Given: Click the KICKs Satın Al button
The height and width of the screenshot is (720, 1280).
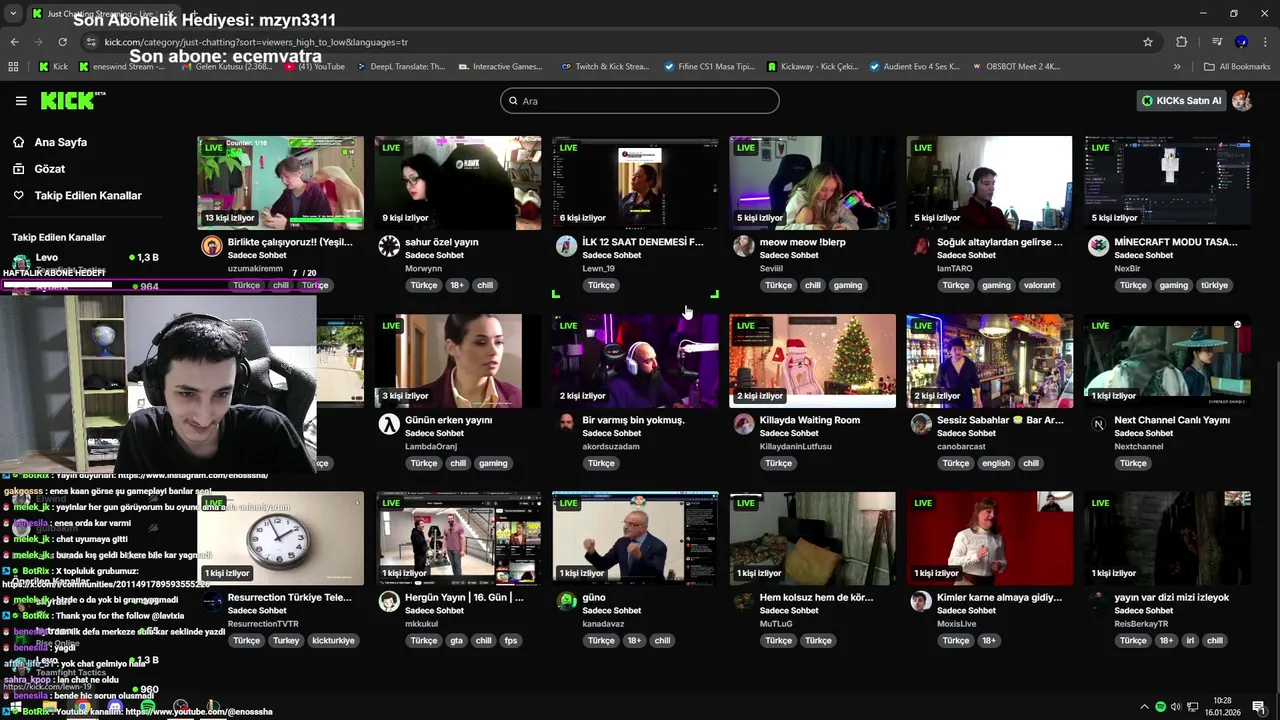Looking at the screenshot, I should click(x=1182, y=101).
